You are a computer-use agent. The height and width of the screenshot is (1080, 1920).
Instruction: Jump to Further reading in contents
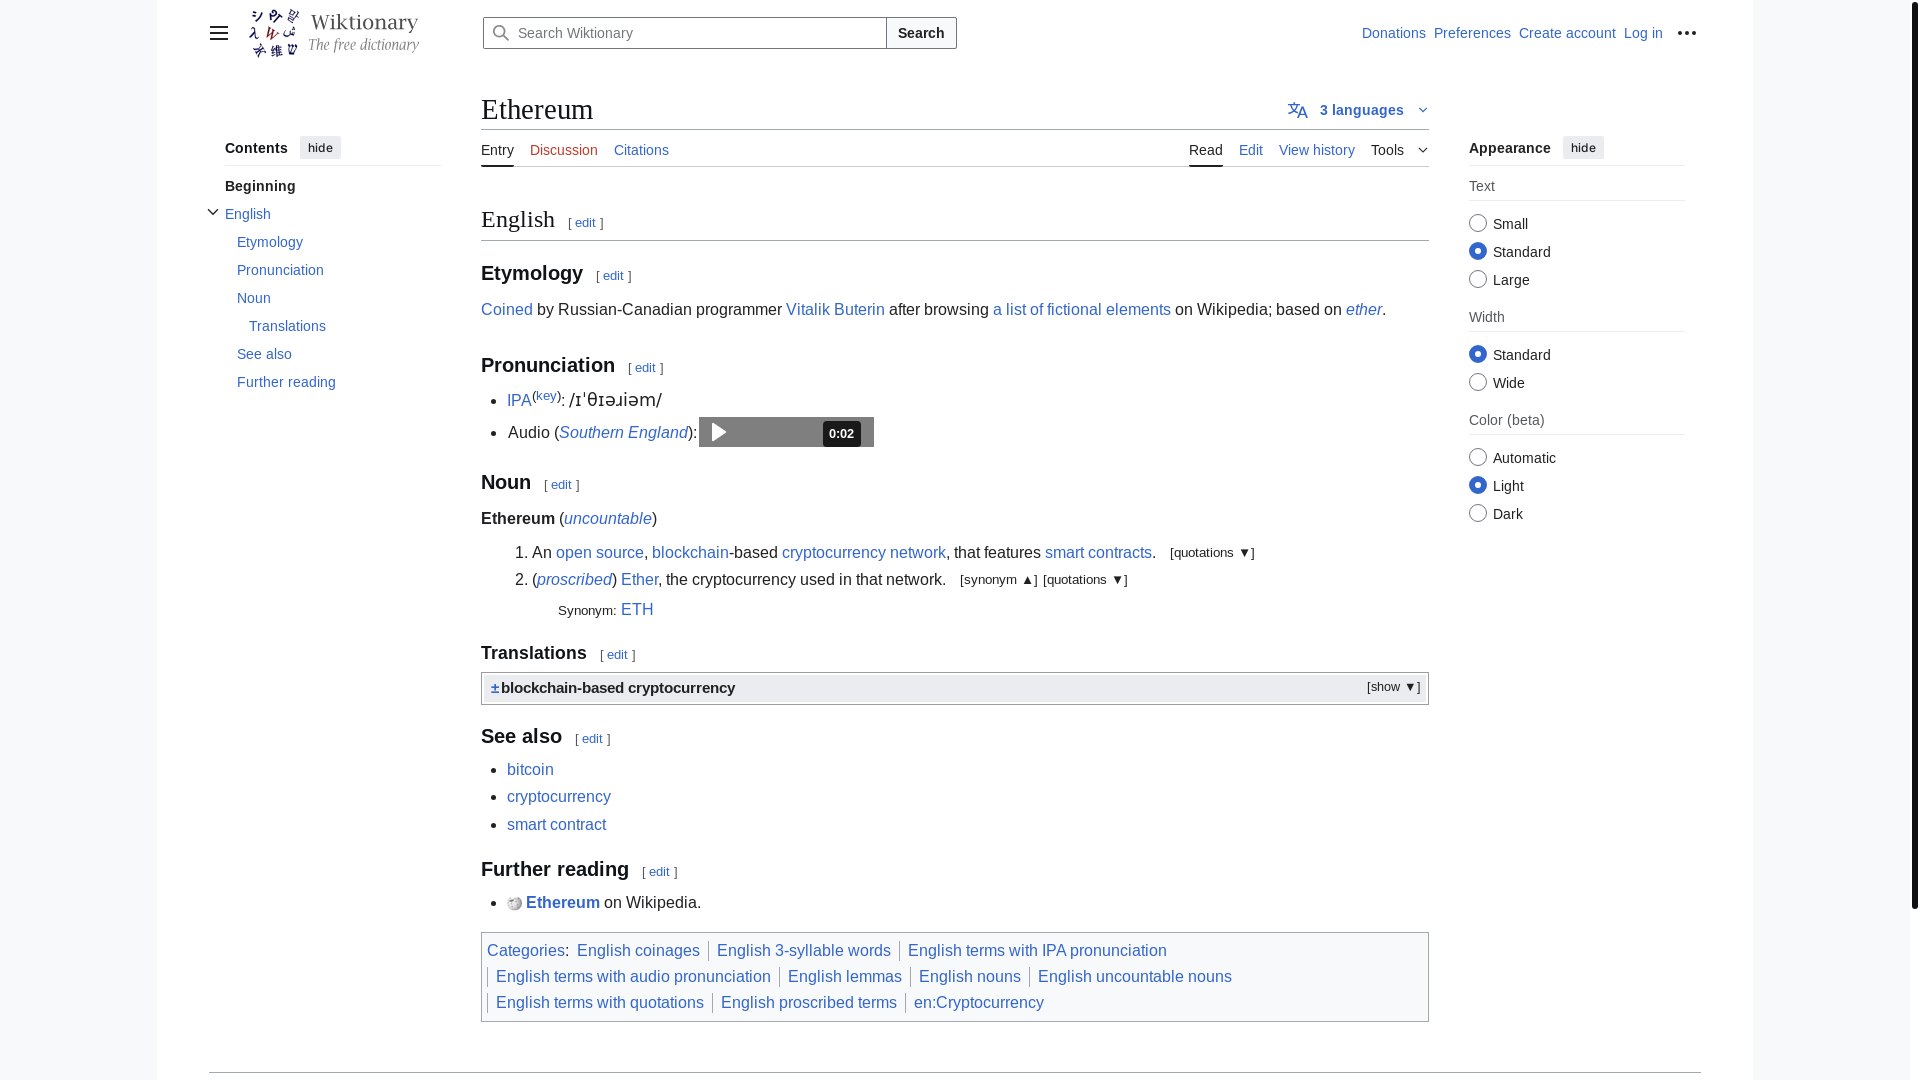coord(286,382)
